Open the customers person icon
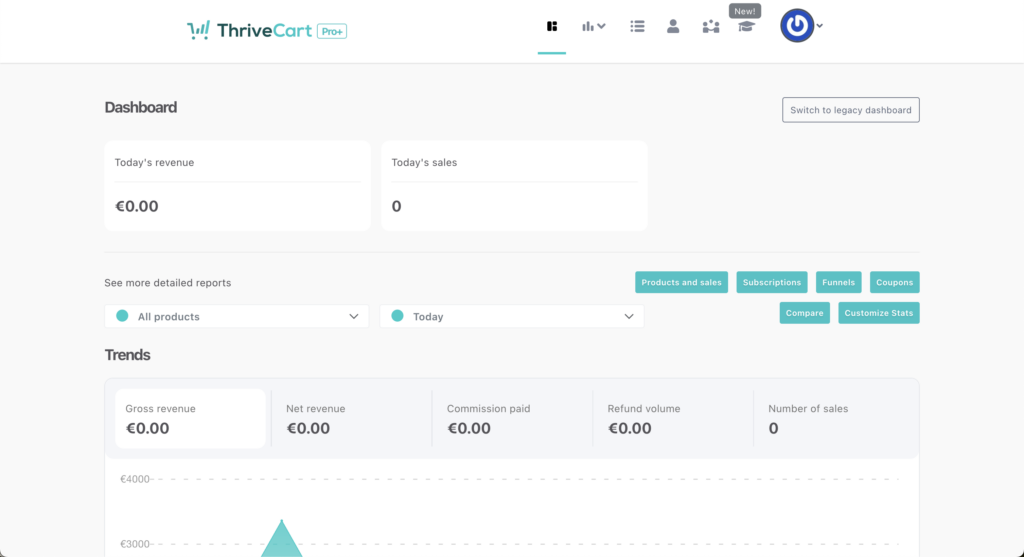This screenshot has width=1024, height=557. (x=673, y=27)
